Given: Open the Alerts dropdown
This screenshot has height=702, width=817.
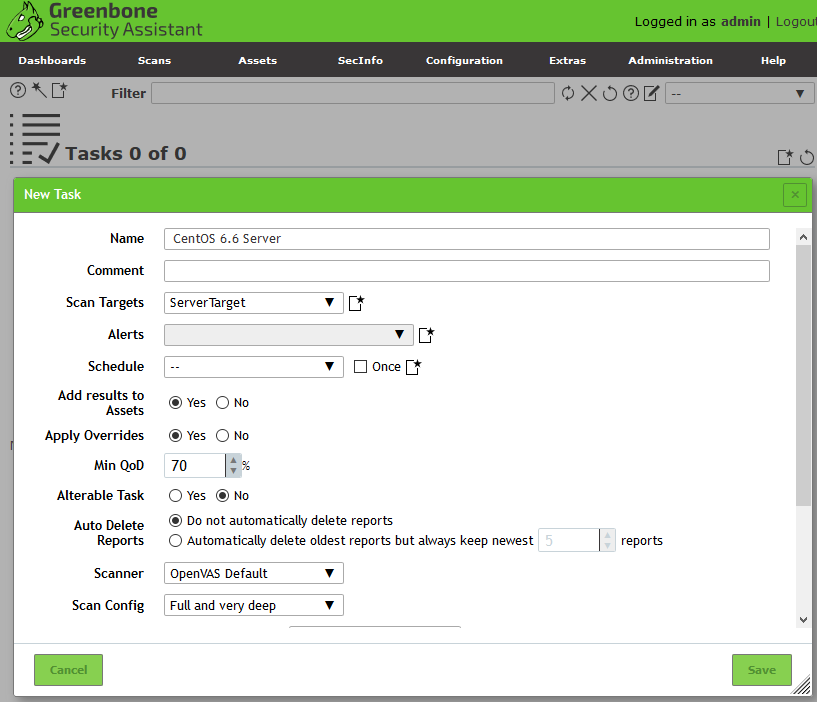Looking at the screenshot, I should click(289, 335).
